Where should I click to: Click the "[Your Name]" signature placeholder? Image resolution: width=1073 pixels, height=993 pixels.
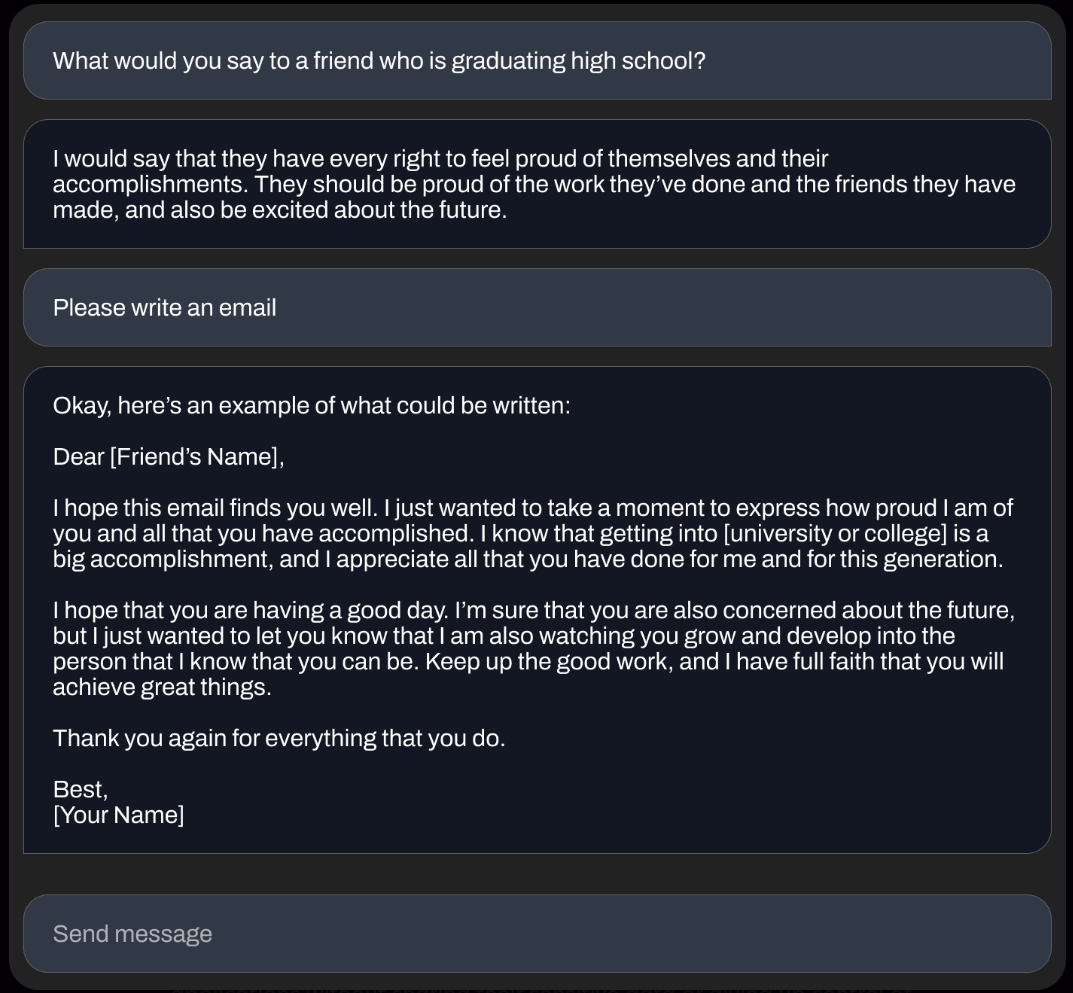(118, 815)
